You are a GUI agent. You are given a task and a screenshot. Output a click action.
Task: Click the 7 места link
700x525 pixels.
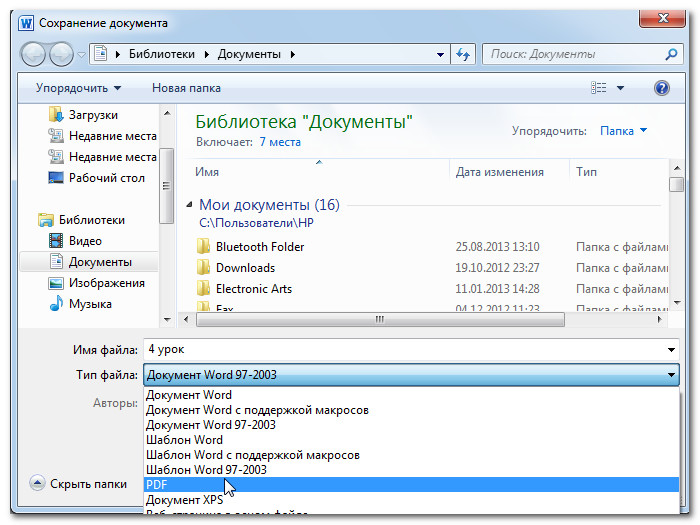[x=280, y=142]
